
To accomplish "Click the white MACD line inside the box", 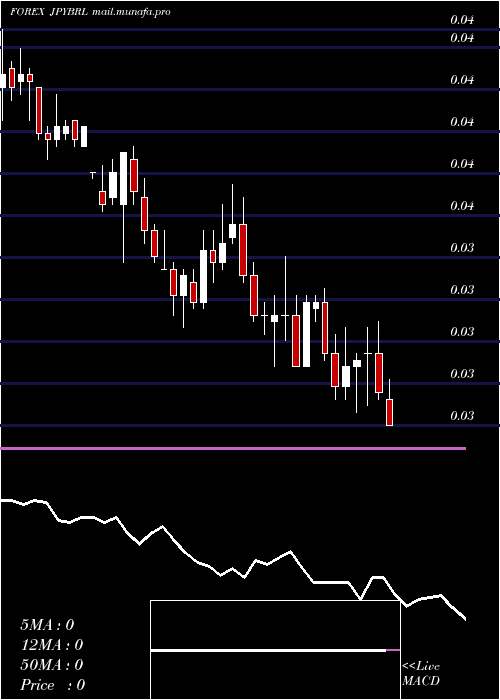I will point(268,650).
